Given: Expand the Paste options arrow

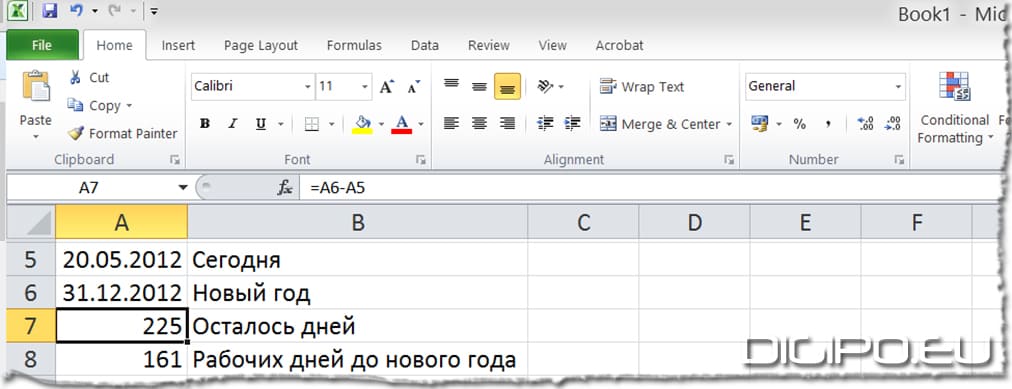Looking at the screenshot, I should coord(35,136).
